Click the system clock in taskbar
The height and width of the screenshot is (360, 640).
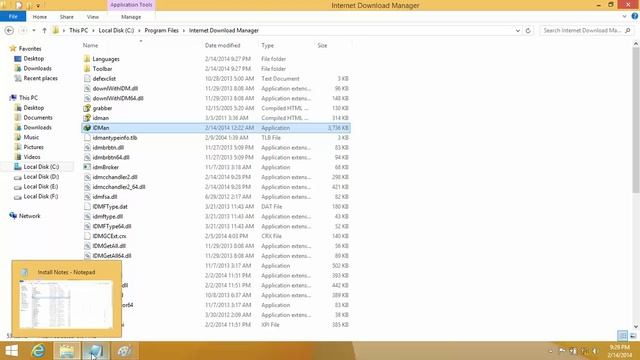tap(620, 351)
